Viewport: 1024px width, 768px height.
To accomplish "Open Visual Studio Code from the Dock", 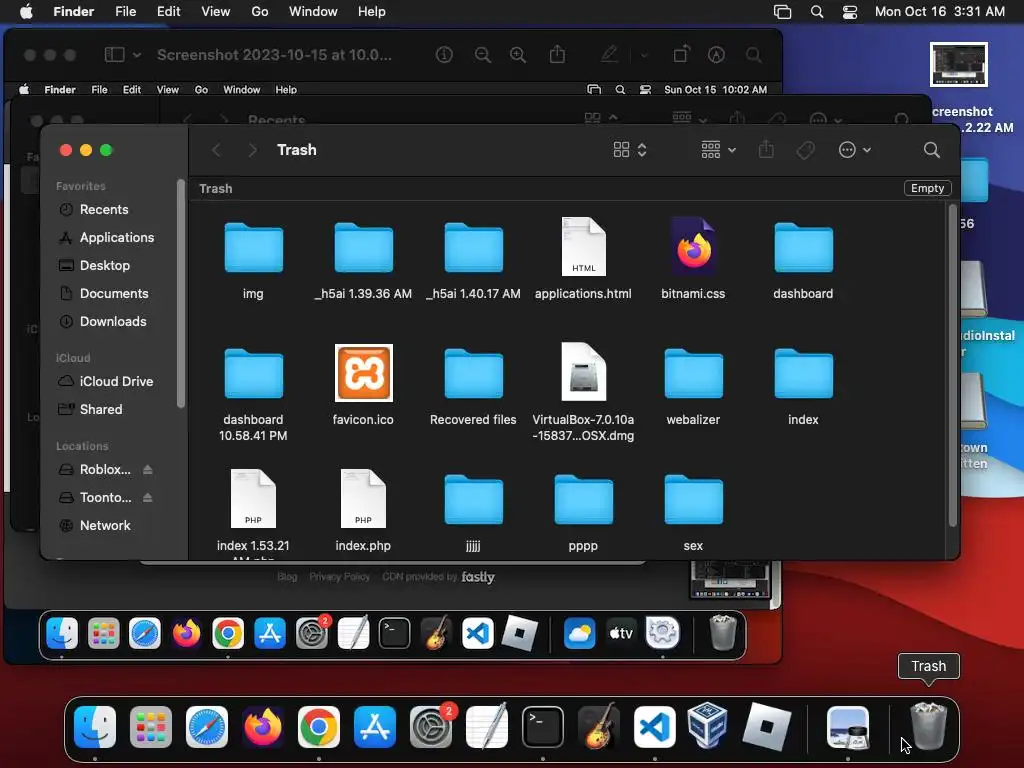I will [x=654, y=727].
